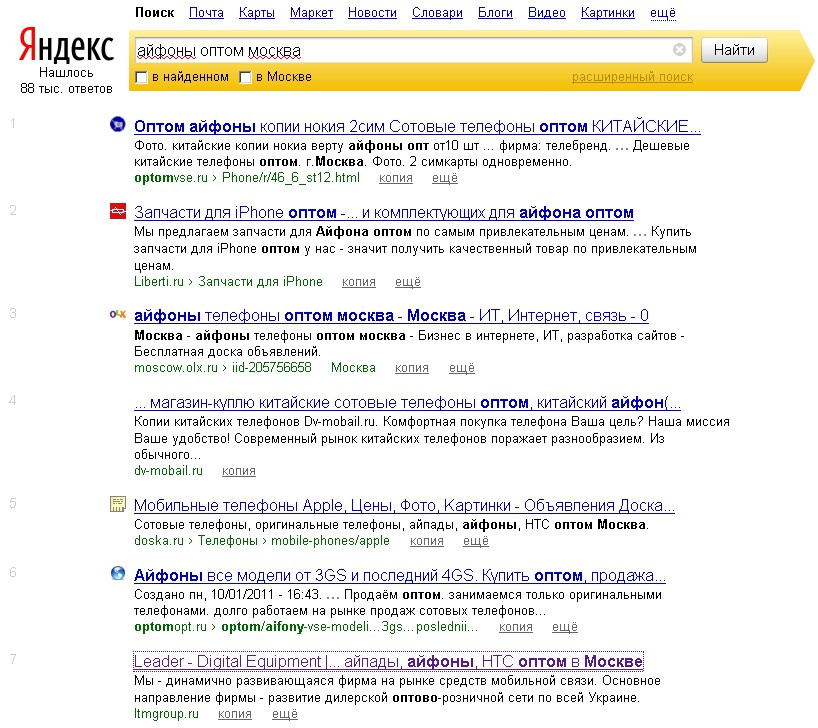Open result 'Leader - Digital Equipment'
Viewport: 818px width, 728px height.
point(388,662)
